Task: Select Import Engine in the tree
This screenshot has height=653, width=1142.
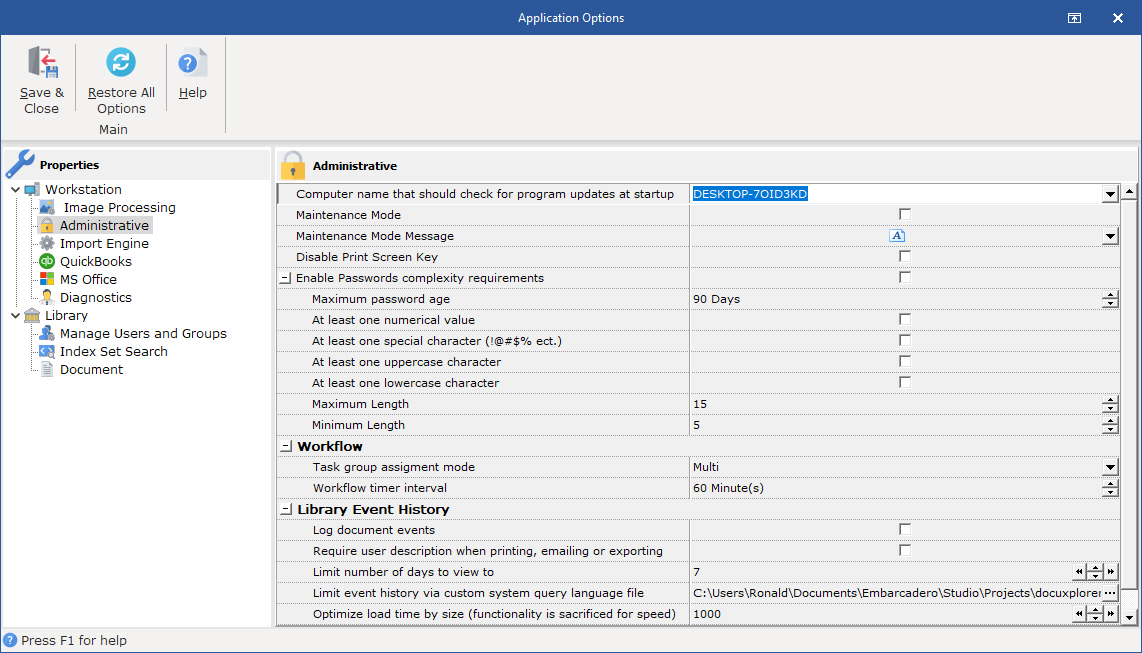Action: coord(104,243)
